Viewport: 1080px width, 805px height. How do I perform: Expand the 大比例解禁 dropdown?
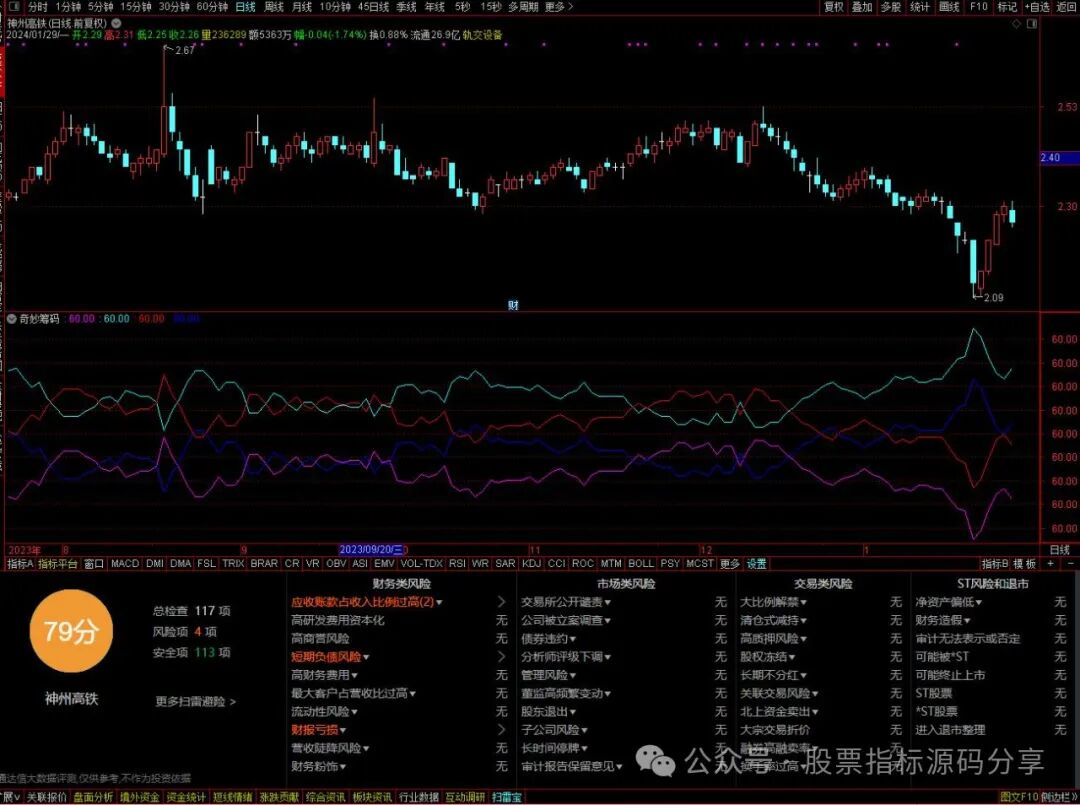pyautogui.click(x=802, y=603)
